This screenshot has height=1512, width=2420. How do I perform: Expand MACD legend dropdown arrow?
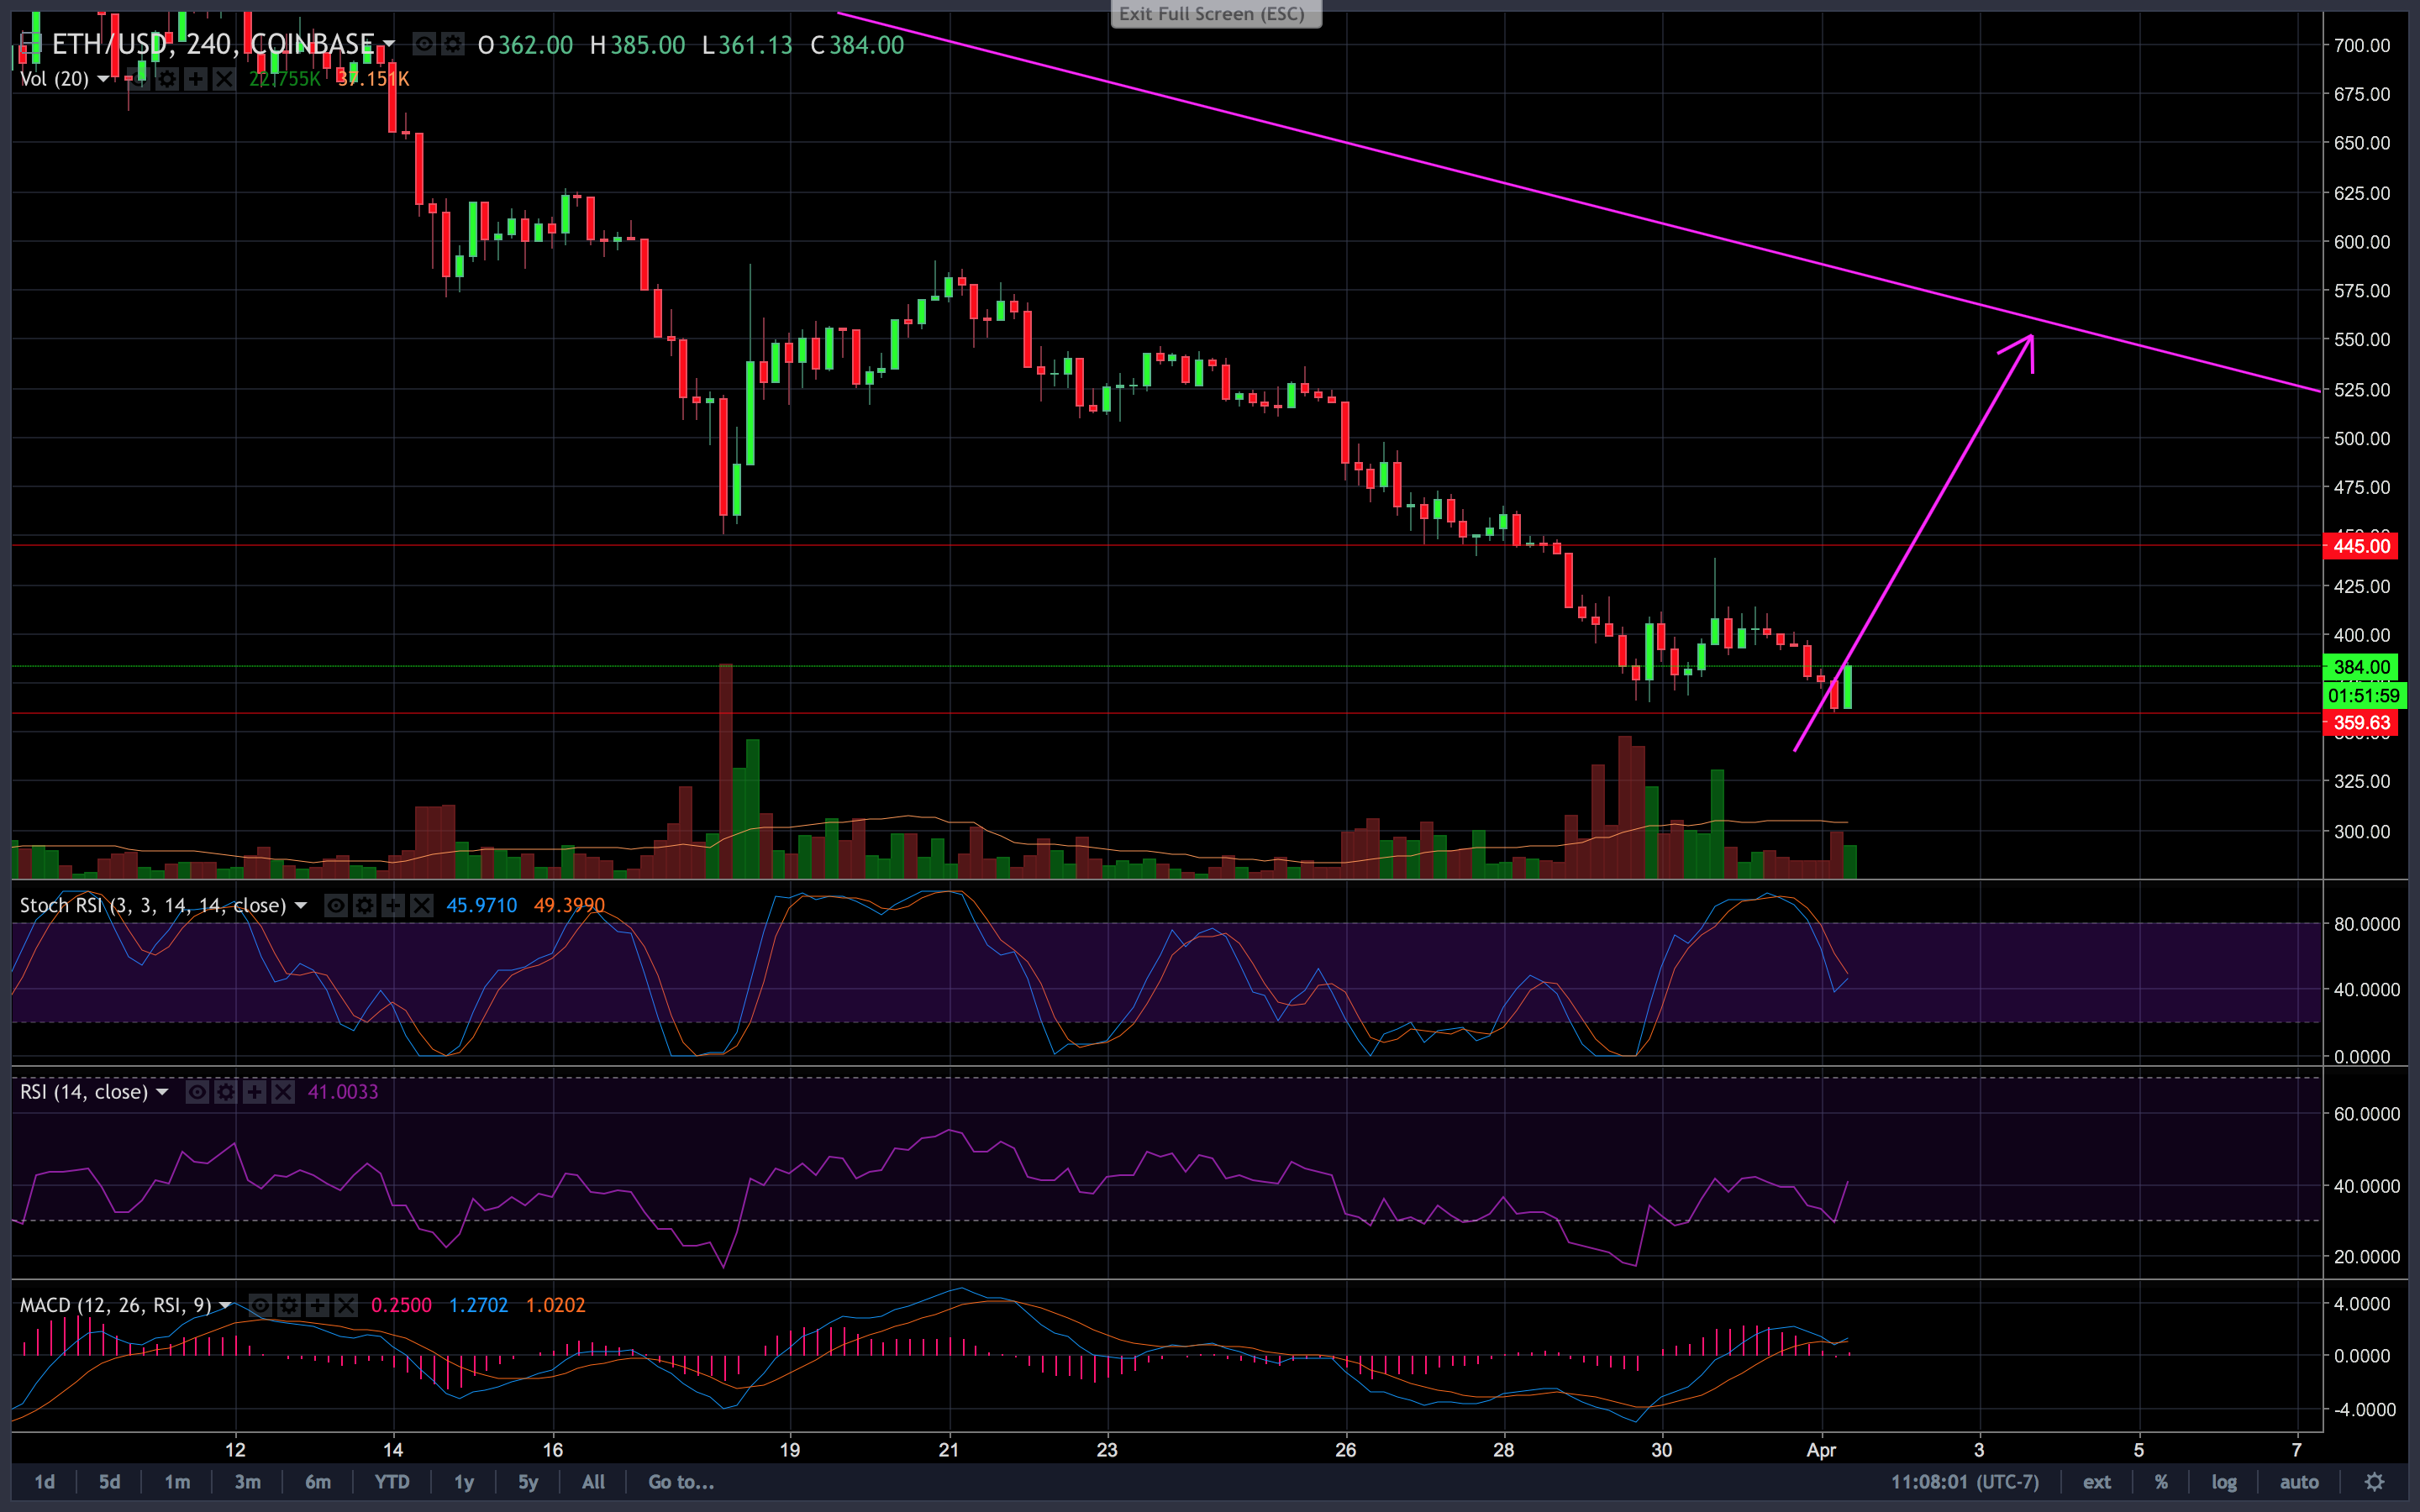click(x=225, y=1306)
